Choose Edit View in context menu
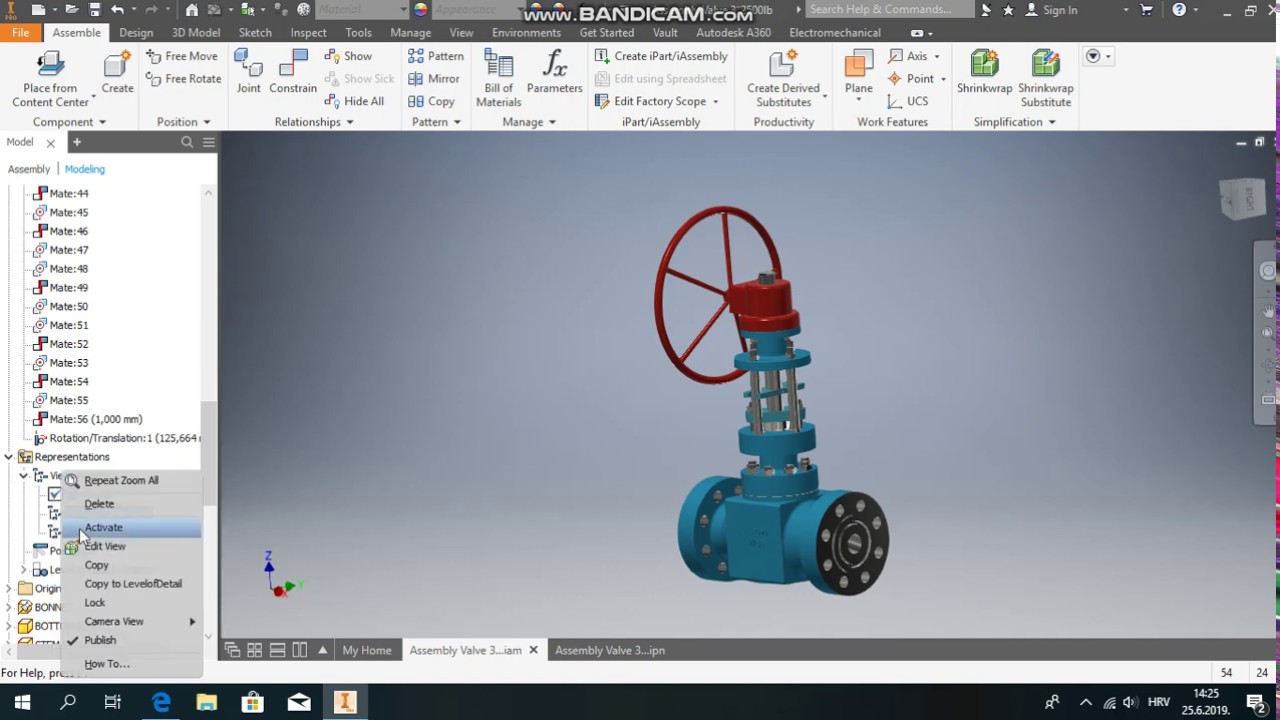Viewport: 1280px width, 720px height. pyautogui.click(x=105, y=547)
